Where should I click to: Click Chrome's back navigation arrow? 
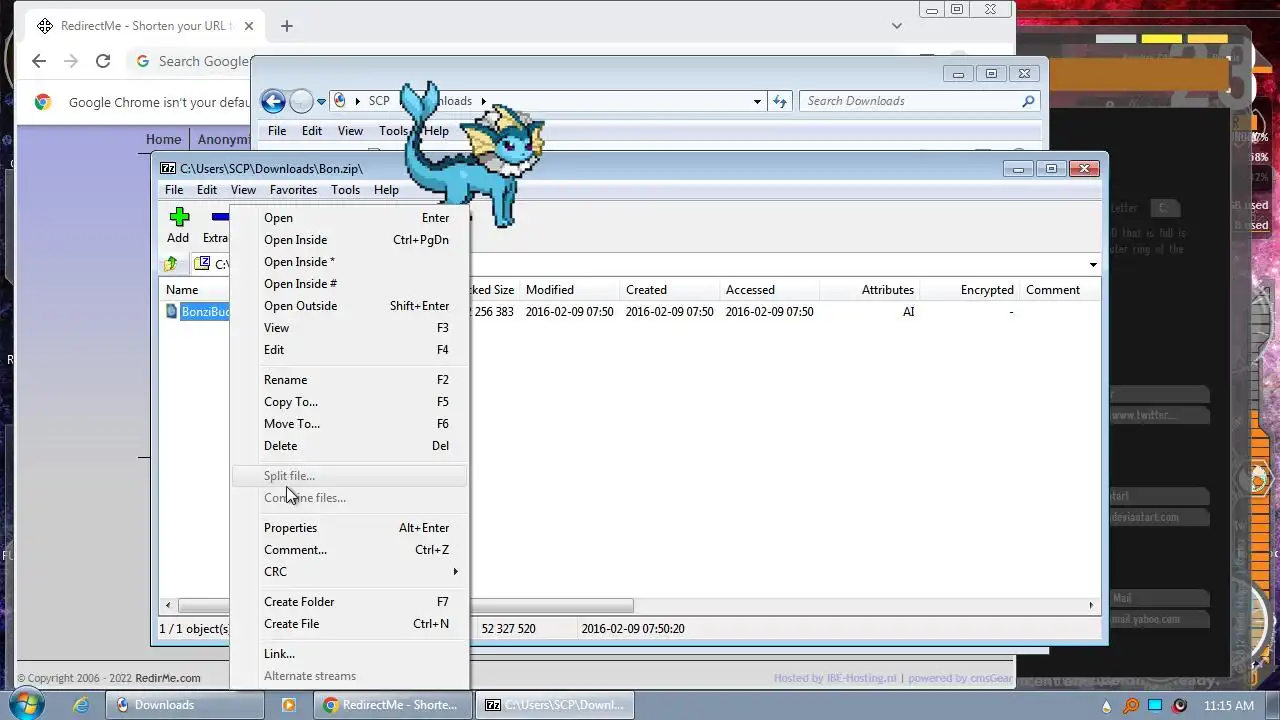coord(38,61)
